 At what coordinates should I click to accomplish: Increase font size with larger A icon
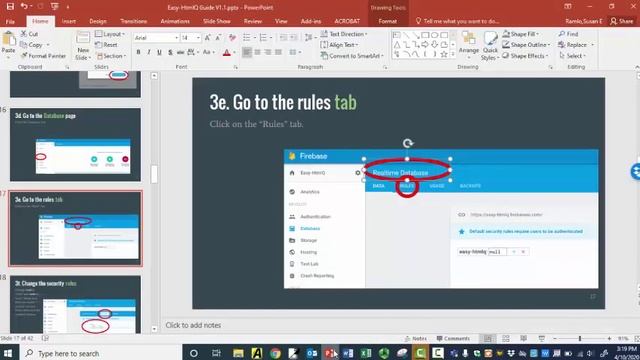coord(208,38)
